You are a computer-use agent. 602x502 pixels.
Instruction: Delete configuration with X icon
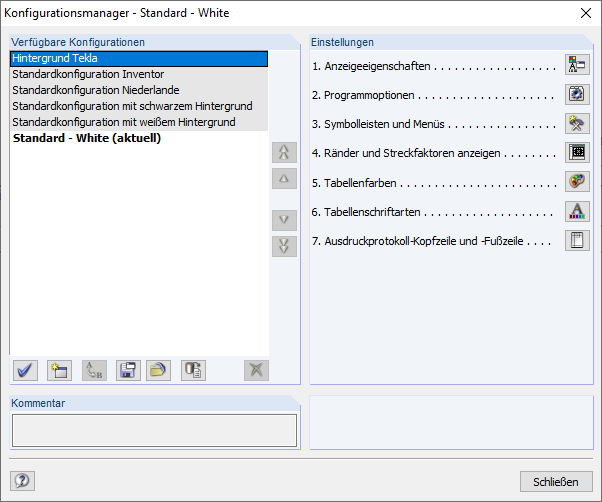point(256,370)
